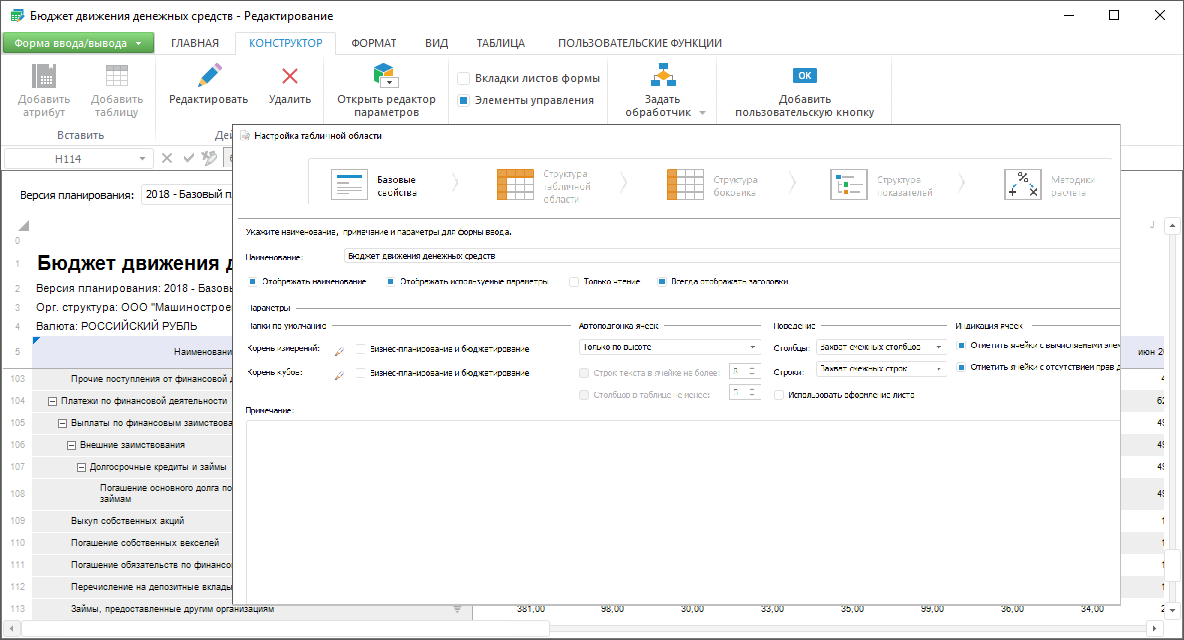This screenshot has height=640, width=1184.
Task: Open the Только по высоте autofit dropdown
Action: tap(669, 347)
